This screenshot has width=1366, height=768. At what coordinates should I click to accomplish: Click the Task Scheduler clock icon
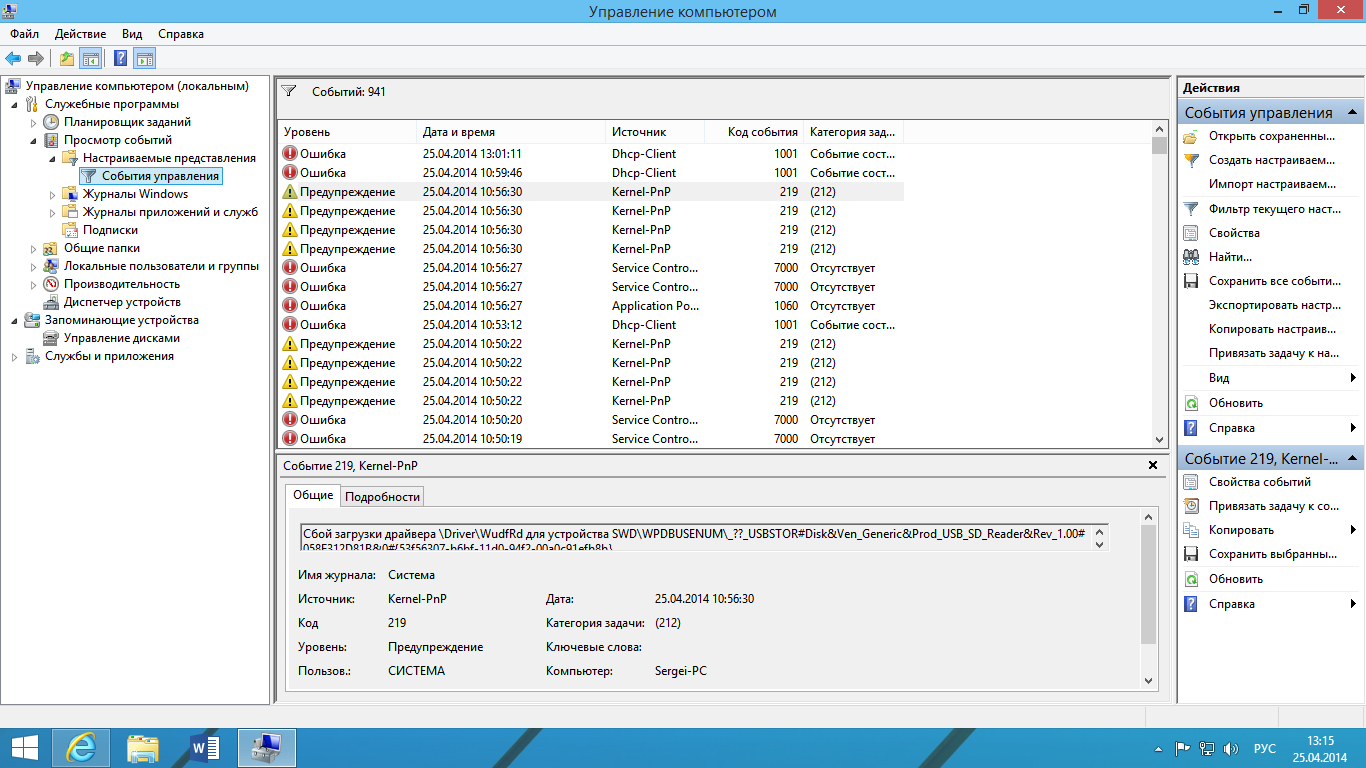(x=51, y=122)
